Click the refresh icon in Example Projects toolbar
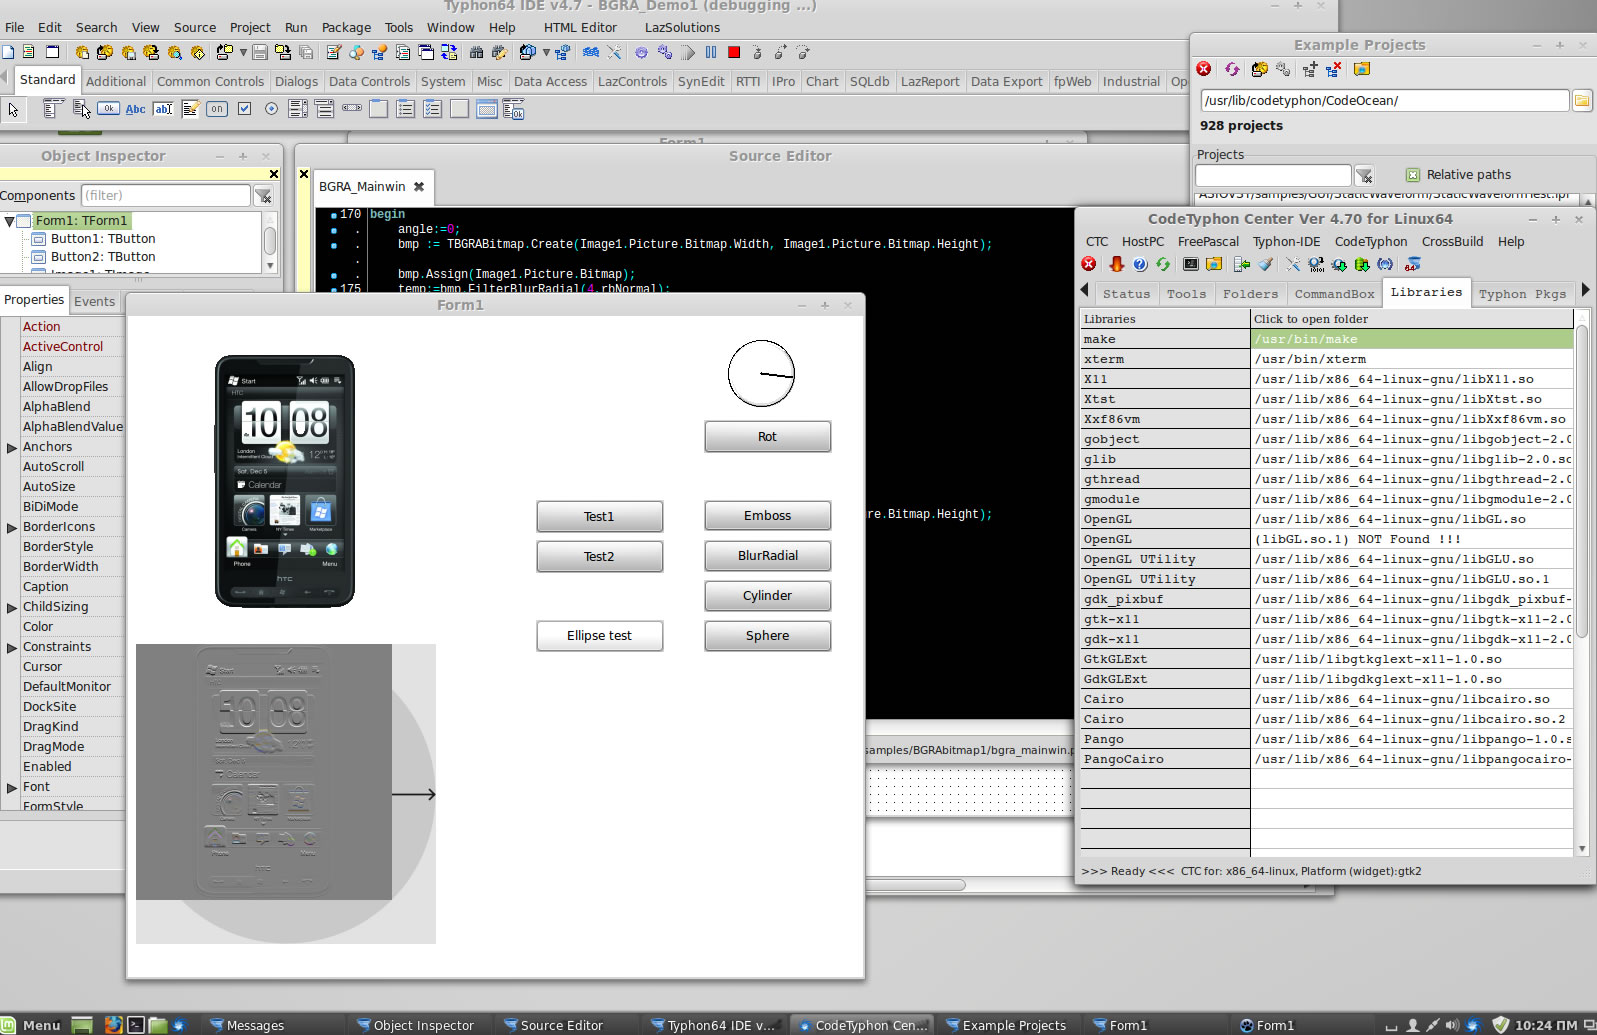 point(1232,69)
